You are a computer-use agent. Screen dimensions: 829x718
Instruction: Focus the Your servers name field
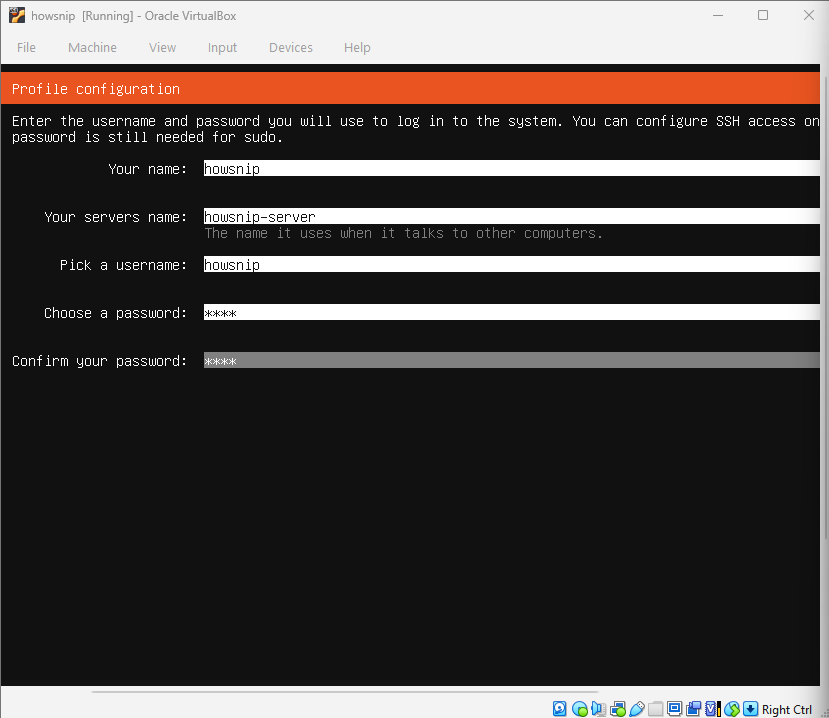tap(512, 217)
